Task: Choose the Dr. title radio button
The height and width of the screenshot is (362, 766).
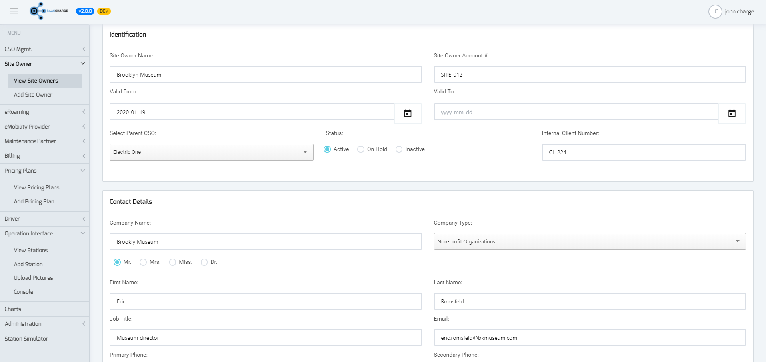Action: 204,262
